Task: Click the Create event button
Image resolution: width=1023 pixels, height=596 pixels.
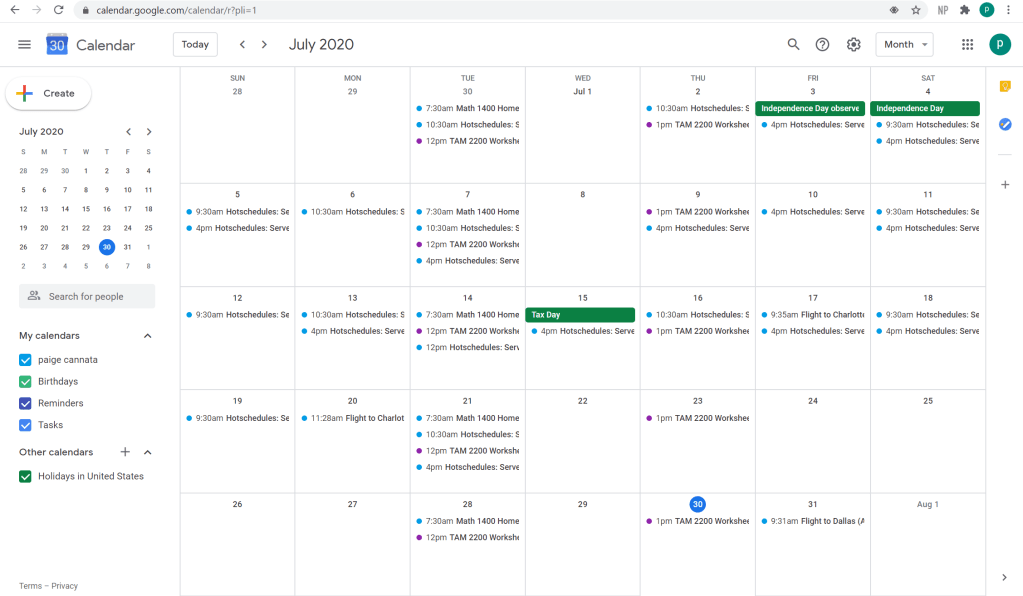Action: (49, 93)
